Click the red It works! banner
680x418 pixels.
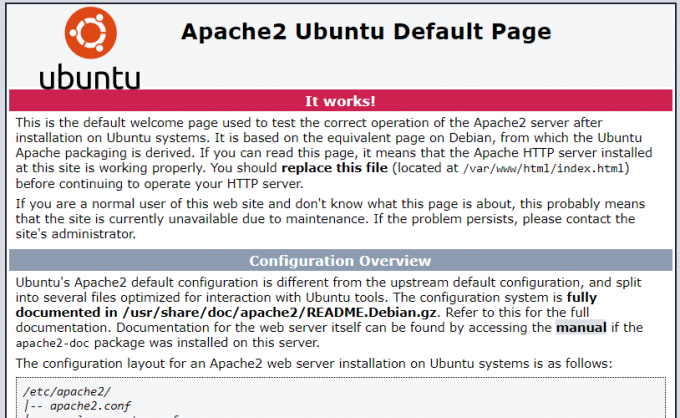[340, 101]
